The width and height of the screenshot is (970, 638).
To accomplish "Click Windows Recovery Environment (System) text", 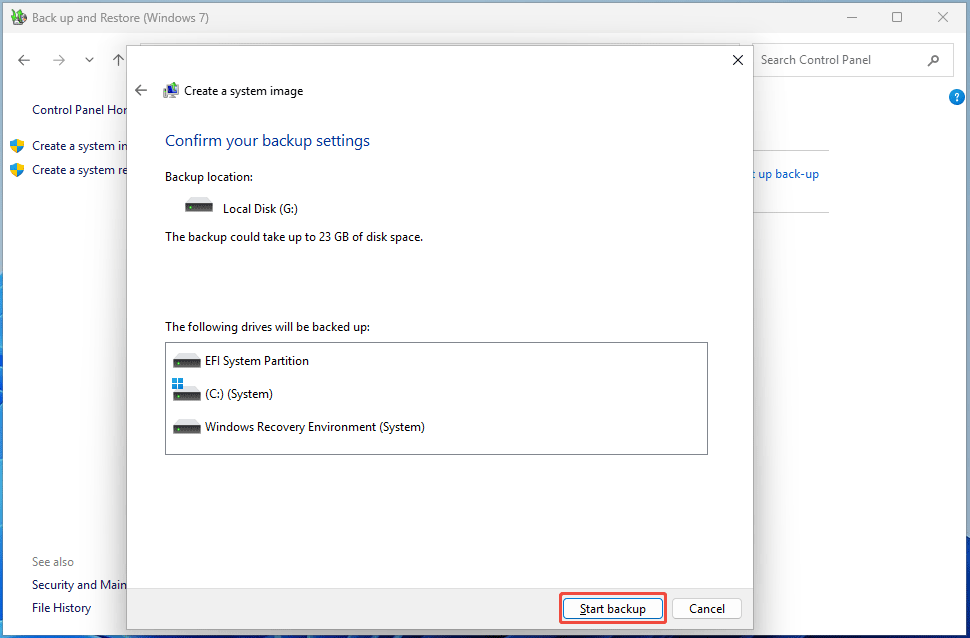I will (x=315, y=427).
